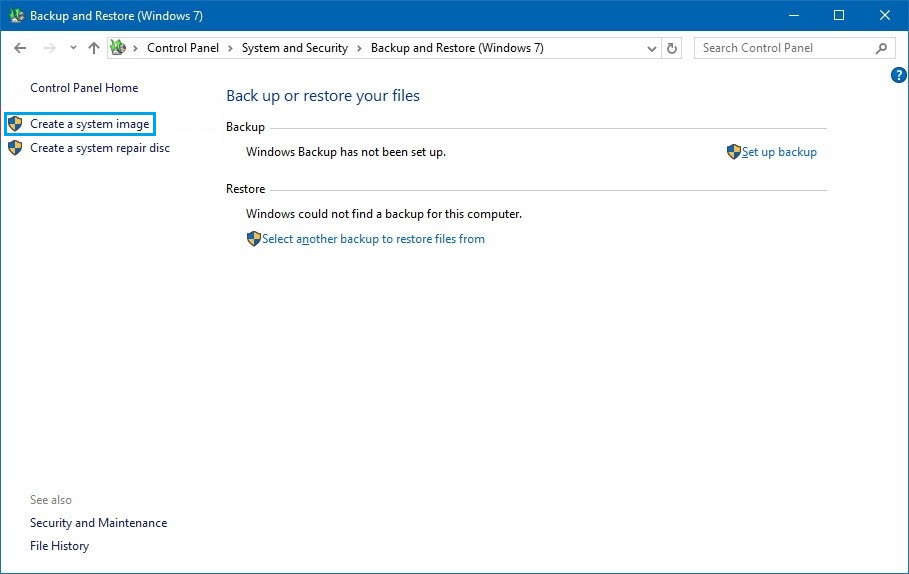Maximize the Backup and Restore window
909x574 pixels.
[839, 16]
